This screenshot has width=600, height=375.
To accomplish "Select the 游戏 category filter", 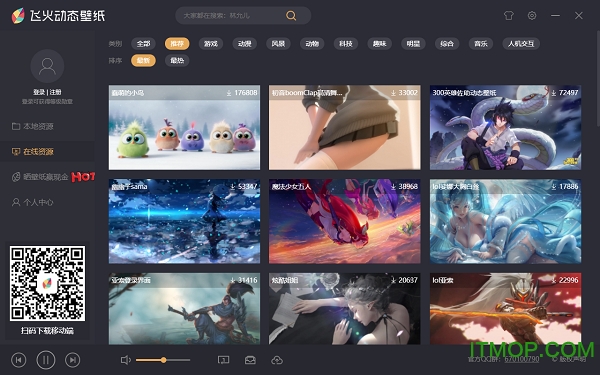I will 211,44.
